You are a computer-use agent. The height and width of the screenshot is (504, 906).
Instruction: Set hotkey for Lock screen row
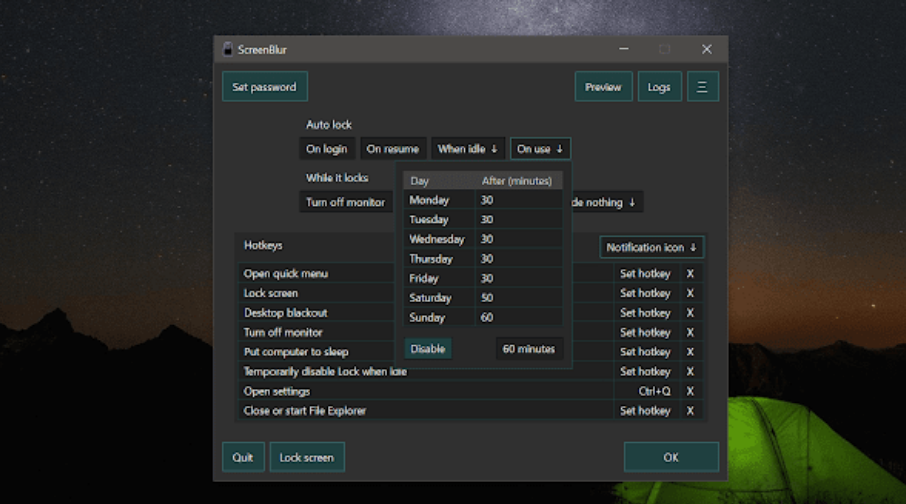pyautogui.click(x=645, y=293)
